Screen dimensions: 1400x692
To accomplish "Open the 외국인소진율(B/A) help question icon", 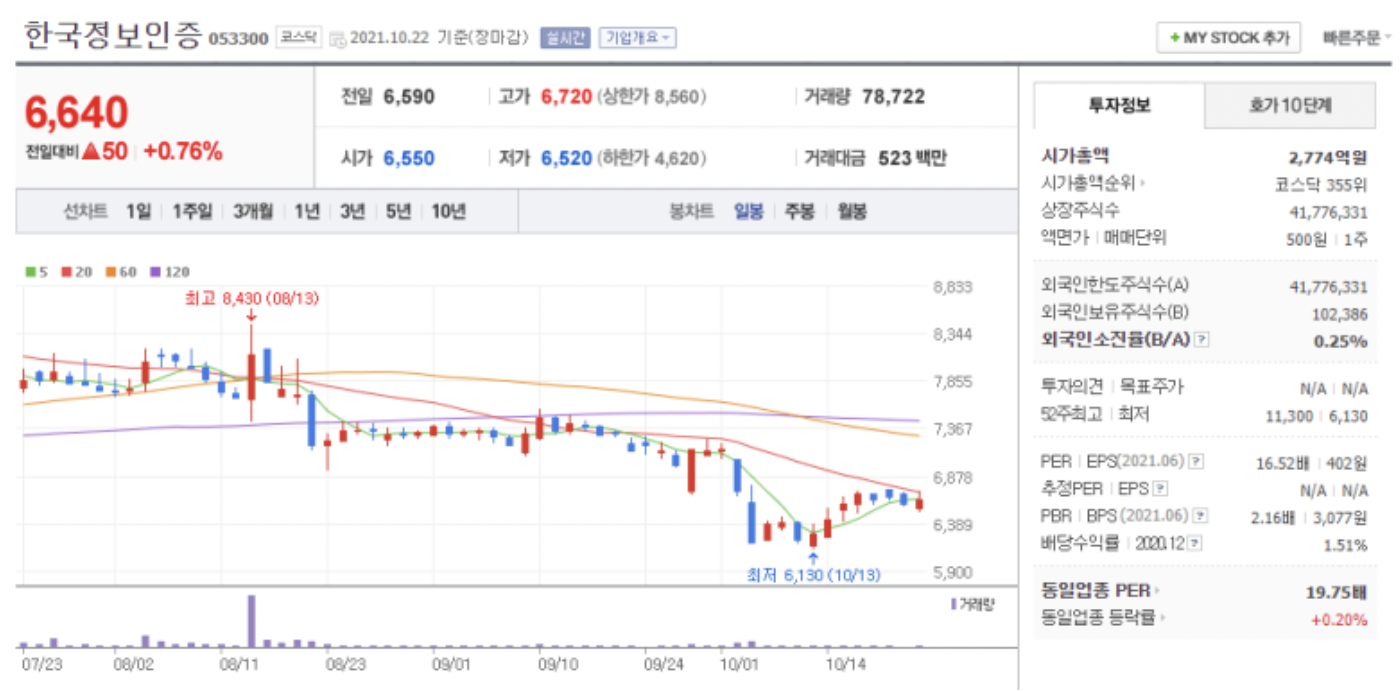I will point(1202,340).
